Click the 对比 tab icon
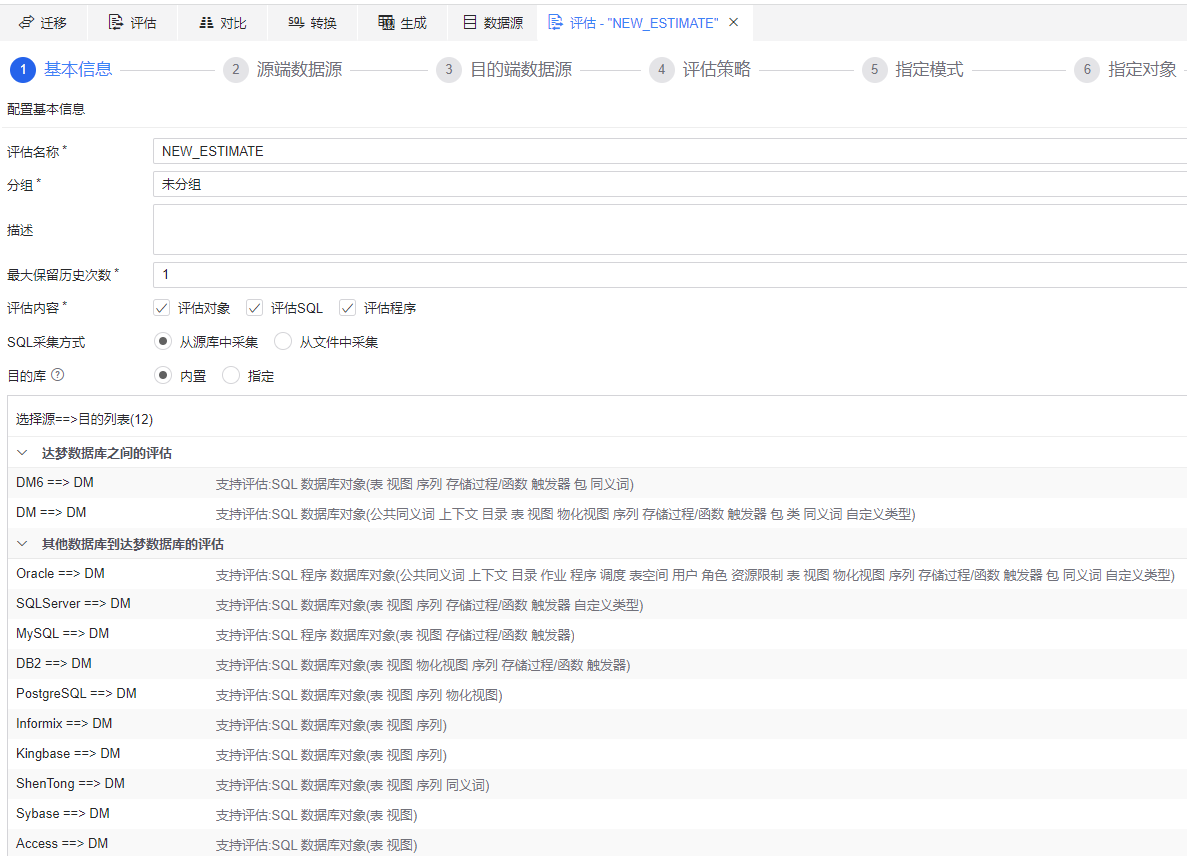Screen dimensions: 1187x856 (x=206, y=23)
